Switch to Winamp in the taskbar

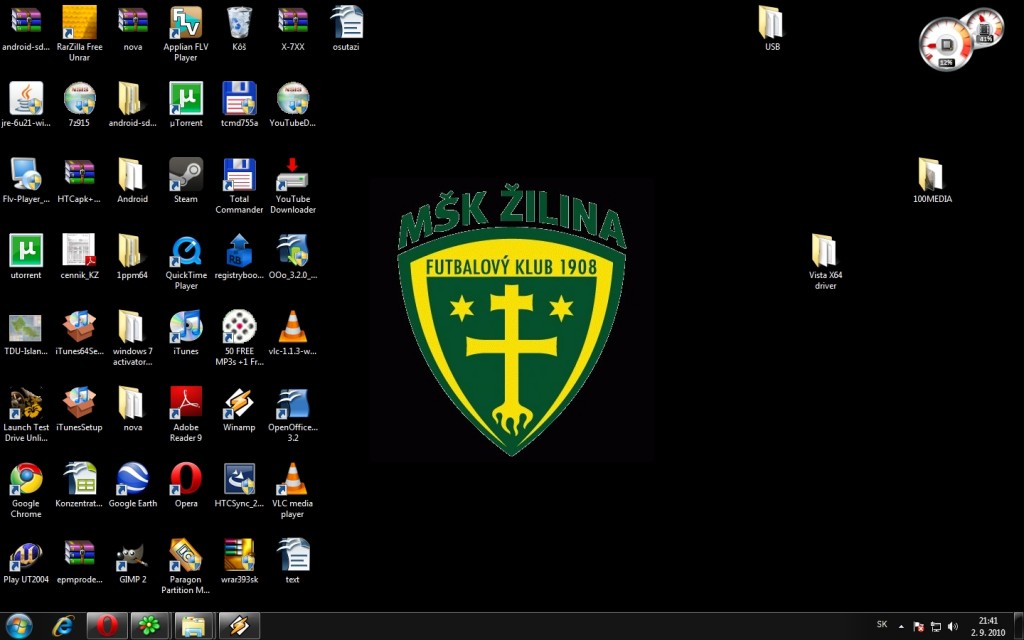[238, 626]
